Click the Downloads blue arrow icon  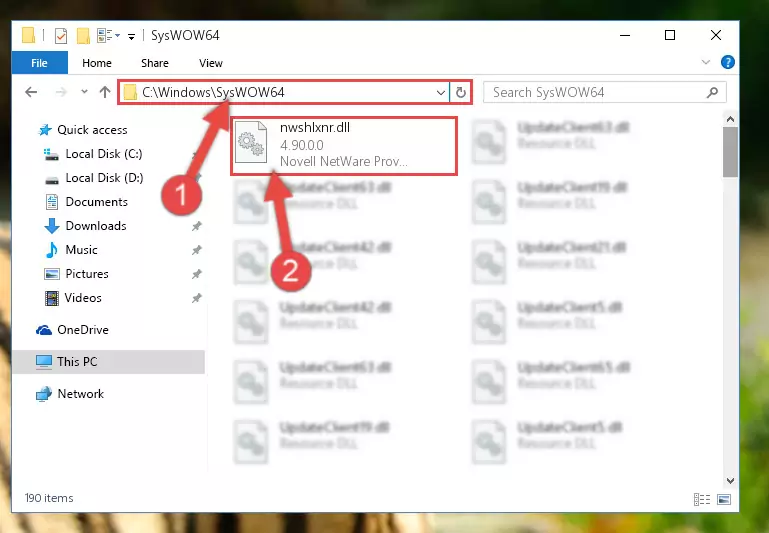[51, 226]
